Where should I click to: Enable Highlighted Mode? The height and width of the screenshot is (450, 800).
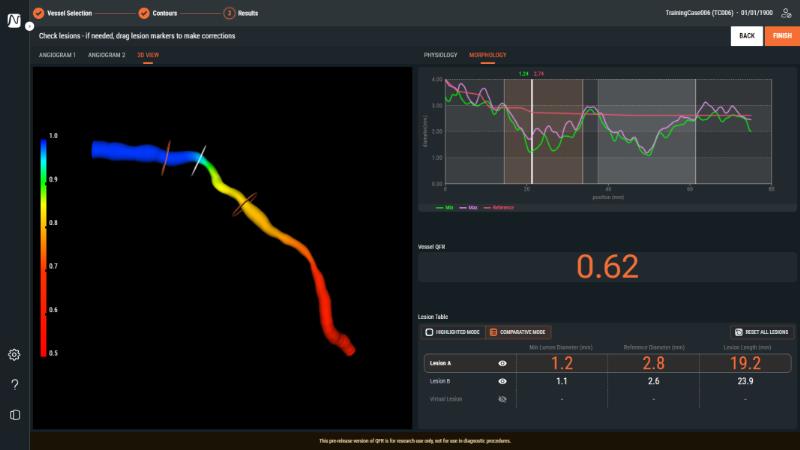451,331
